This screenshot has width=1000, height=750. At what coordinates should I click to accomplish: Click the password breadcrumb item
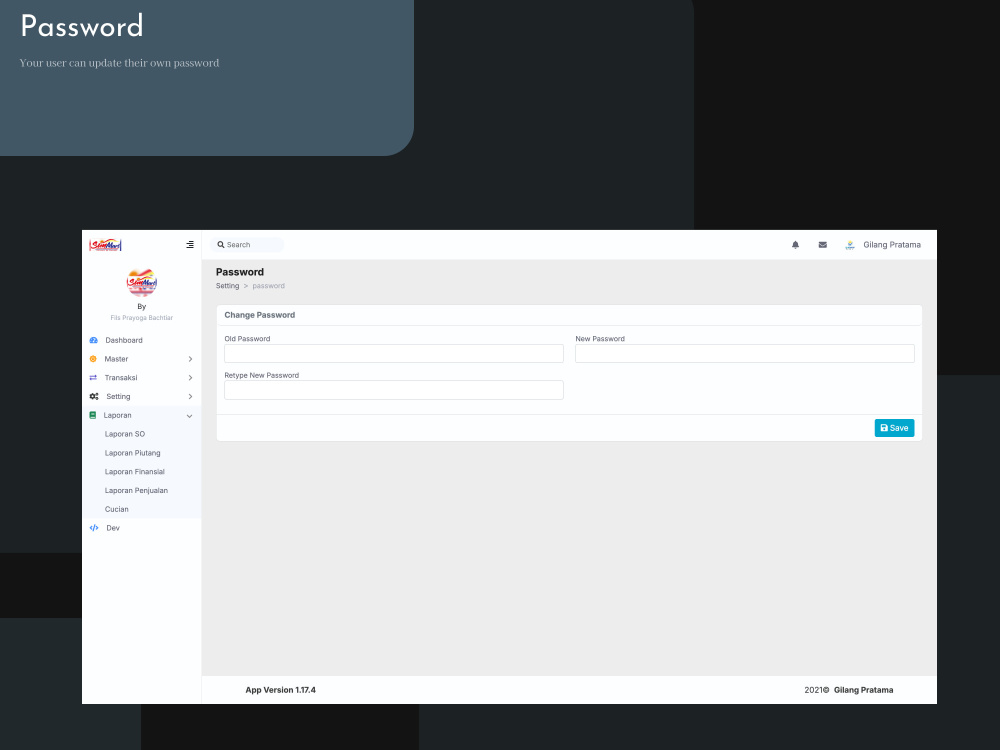click(268, 286)
